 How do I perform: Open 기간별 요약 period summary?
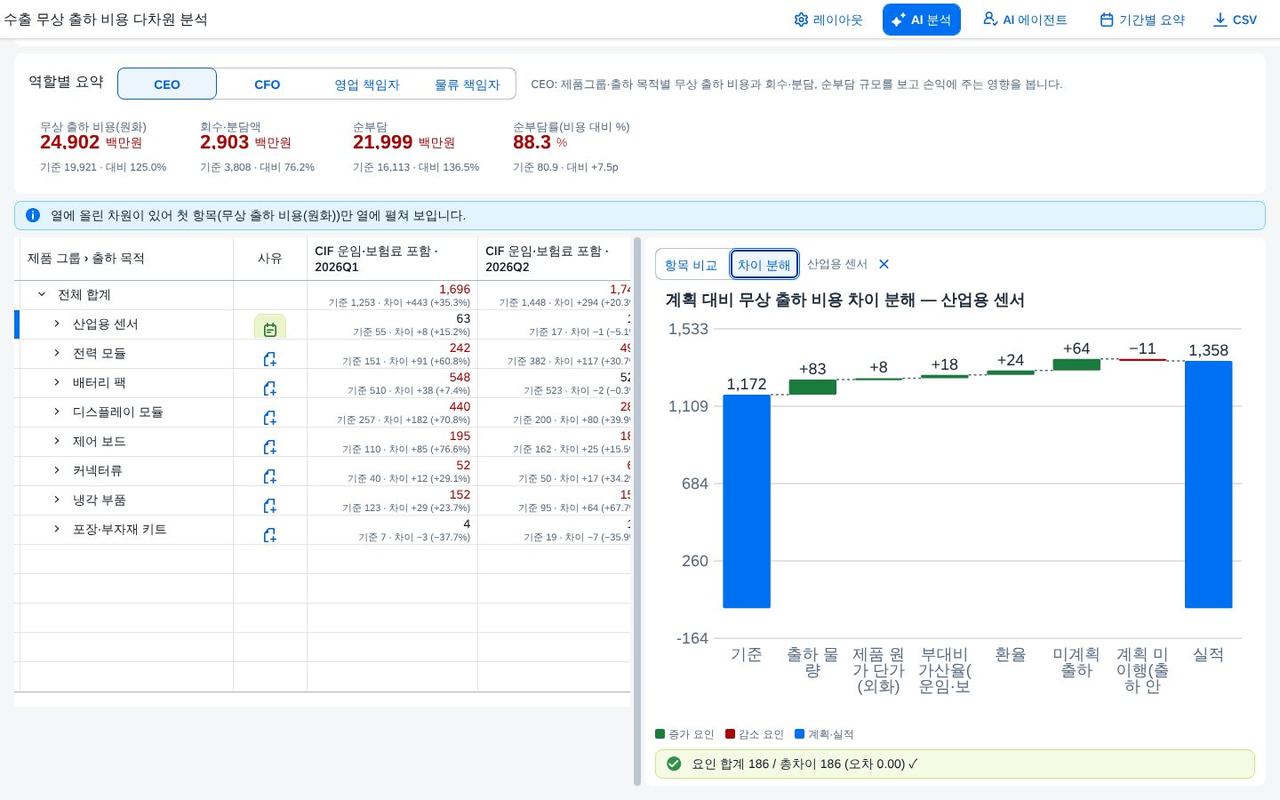1142,20
